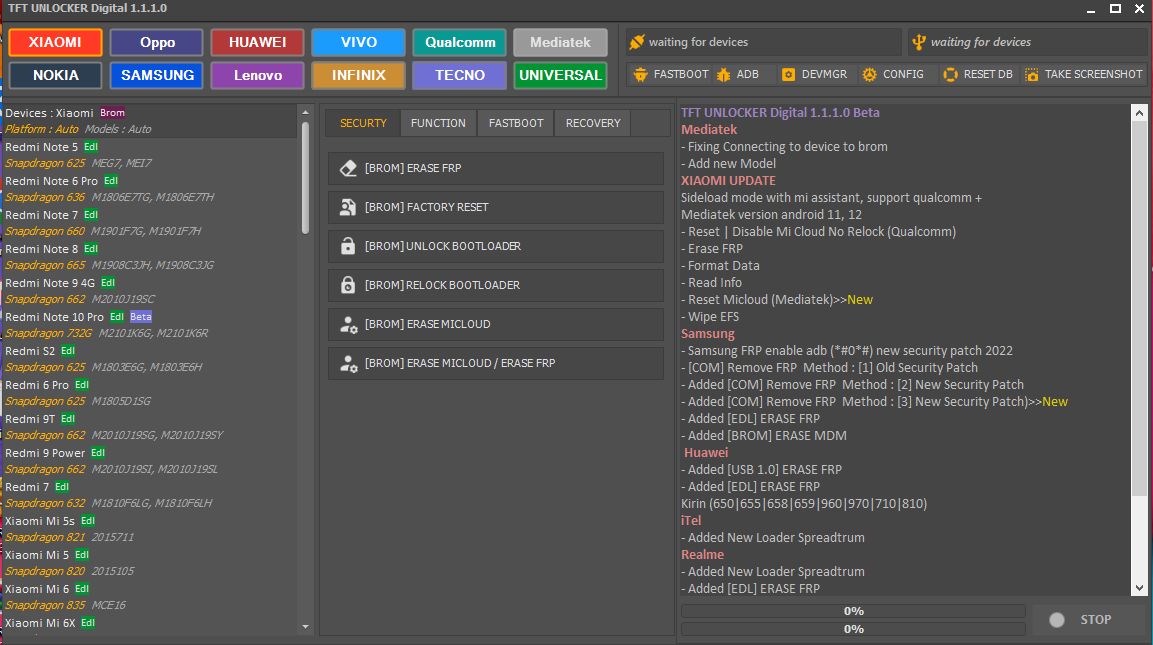Click the ADB bug icon
Screen dimensions: 1153x645
click(x=724, y=74)
